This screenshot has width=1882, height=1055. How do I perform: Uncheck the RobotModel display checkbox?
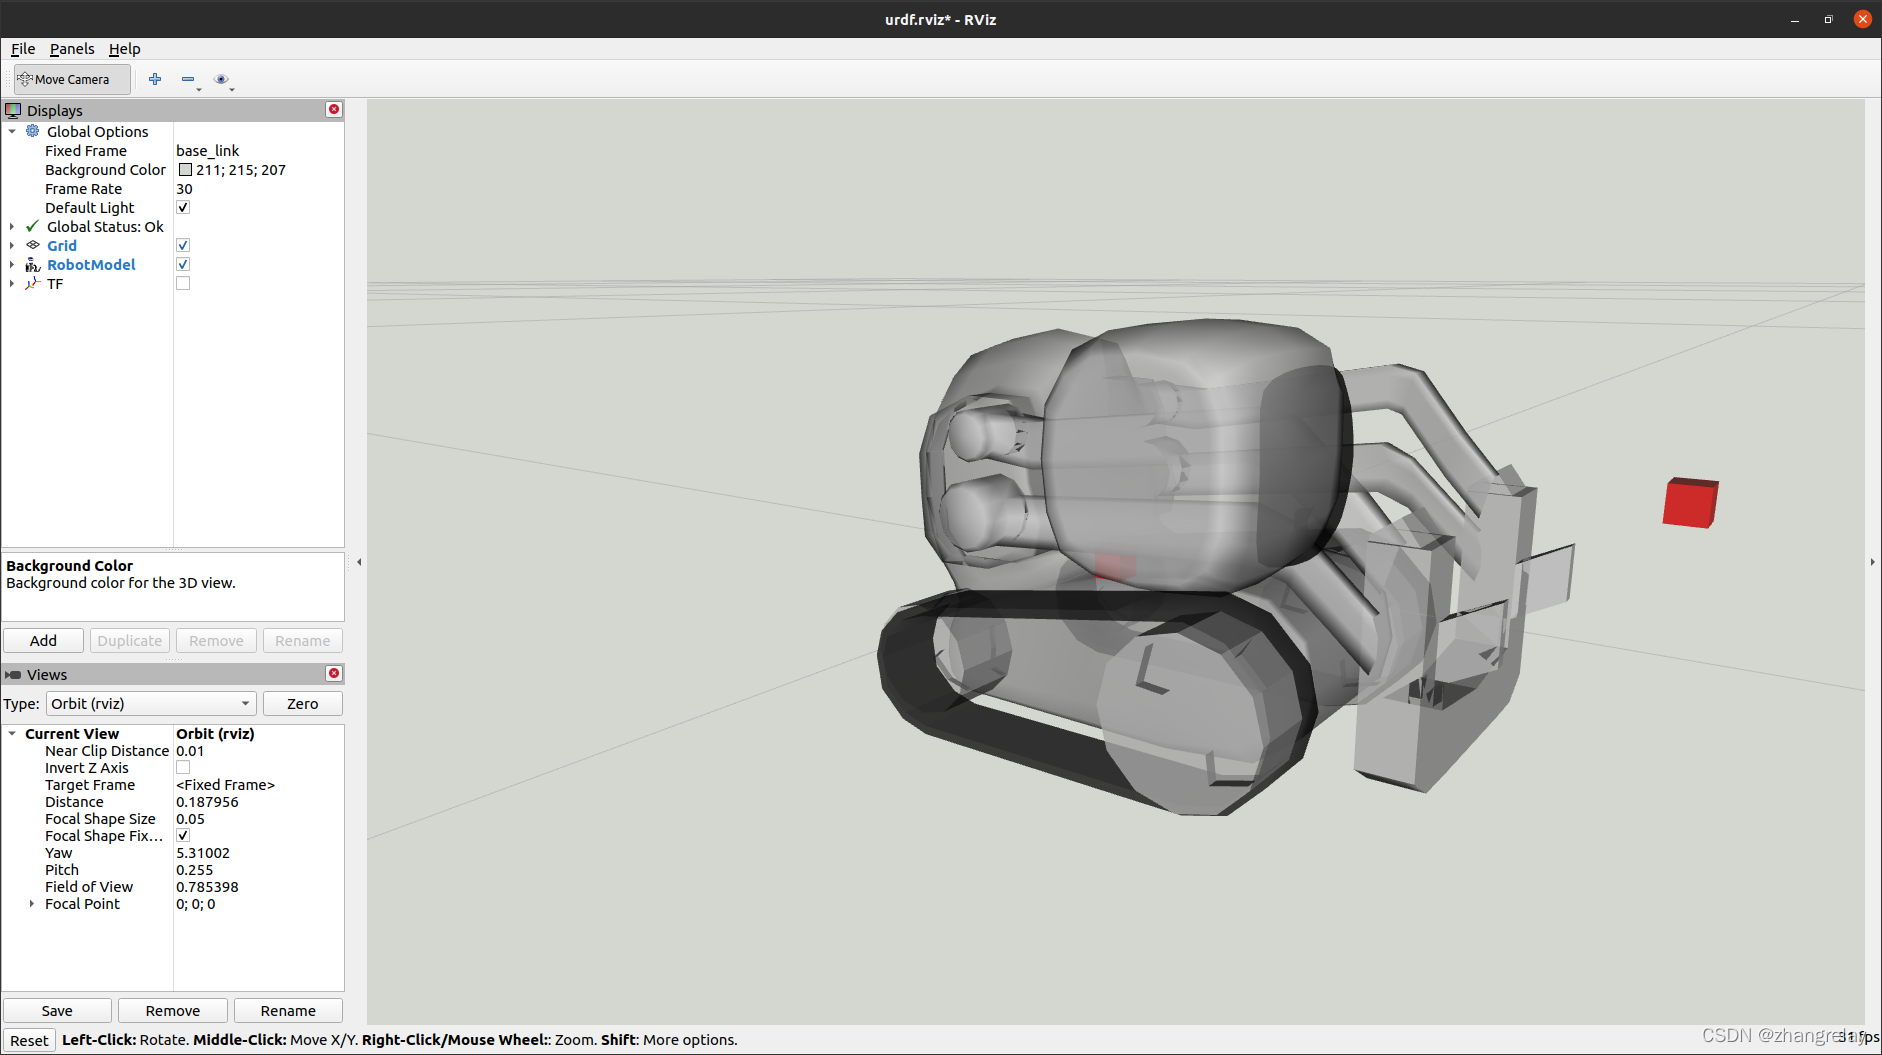[183, 264]
